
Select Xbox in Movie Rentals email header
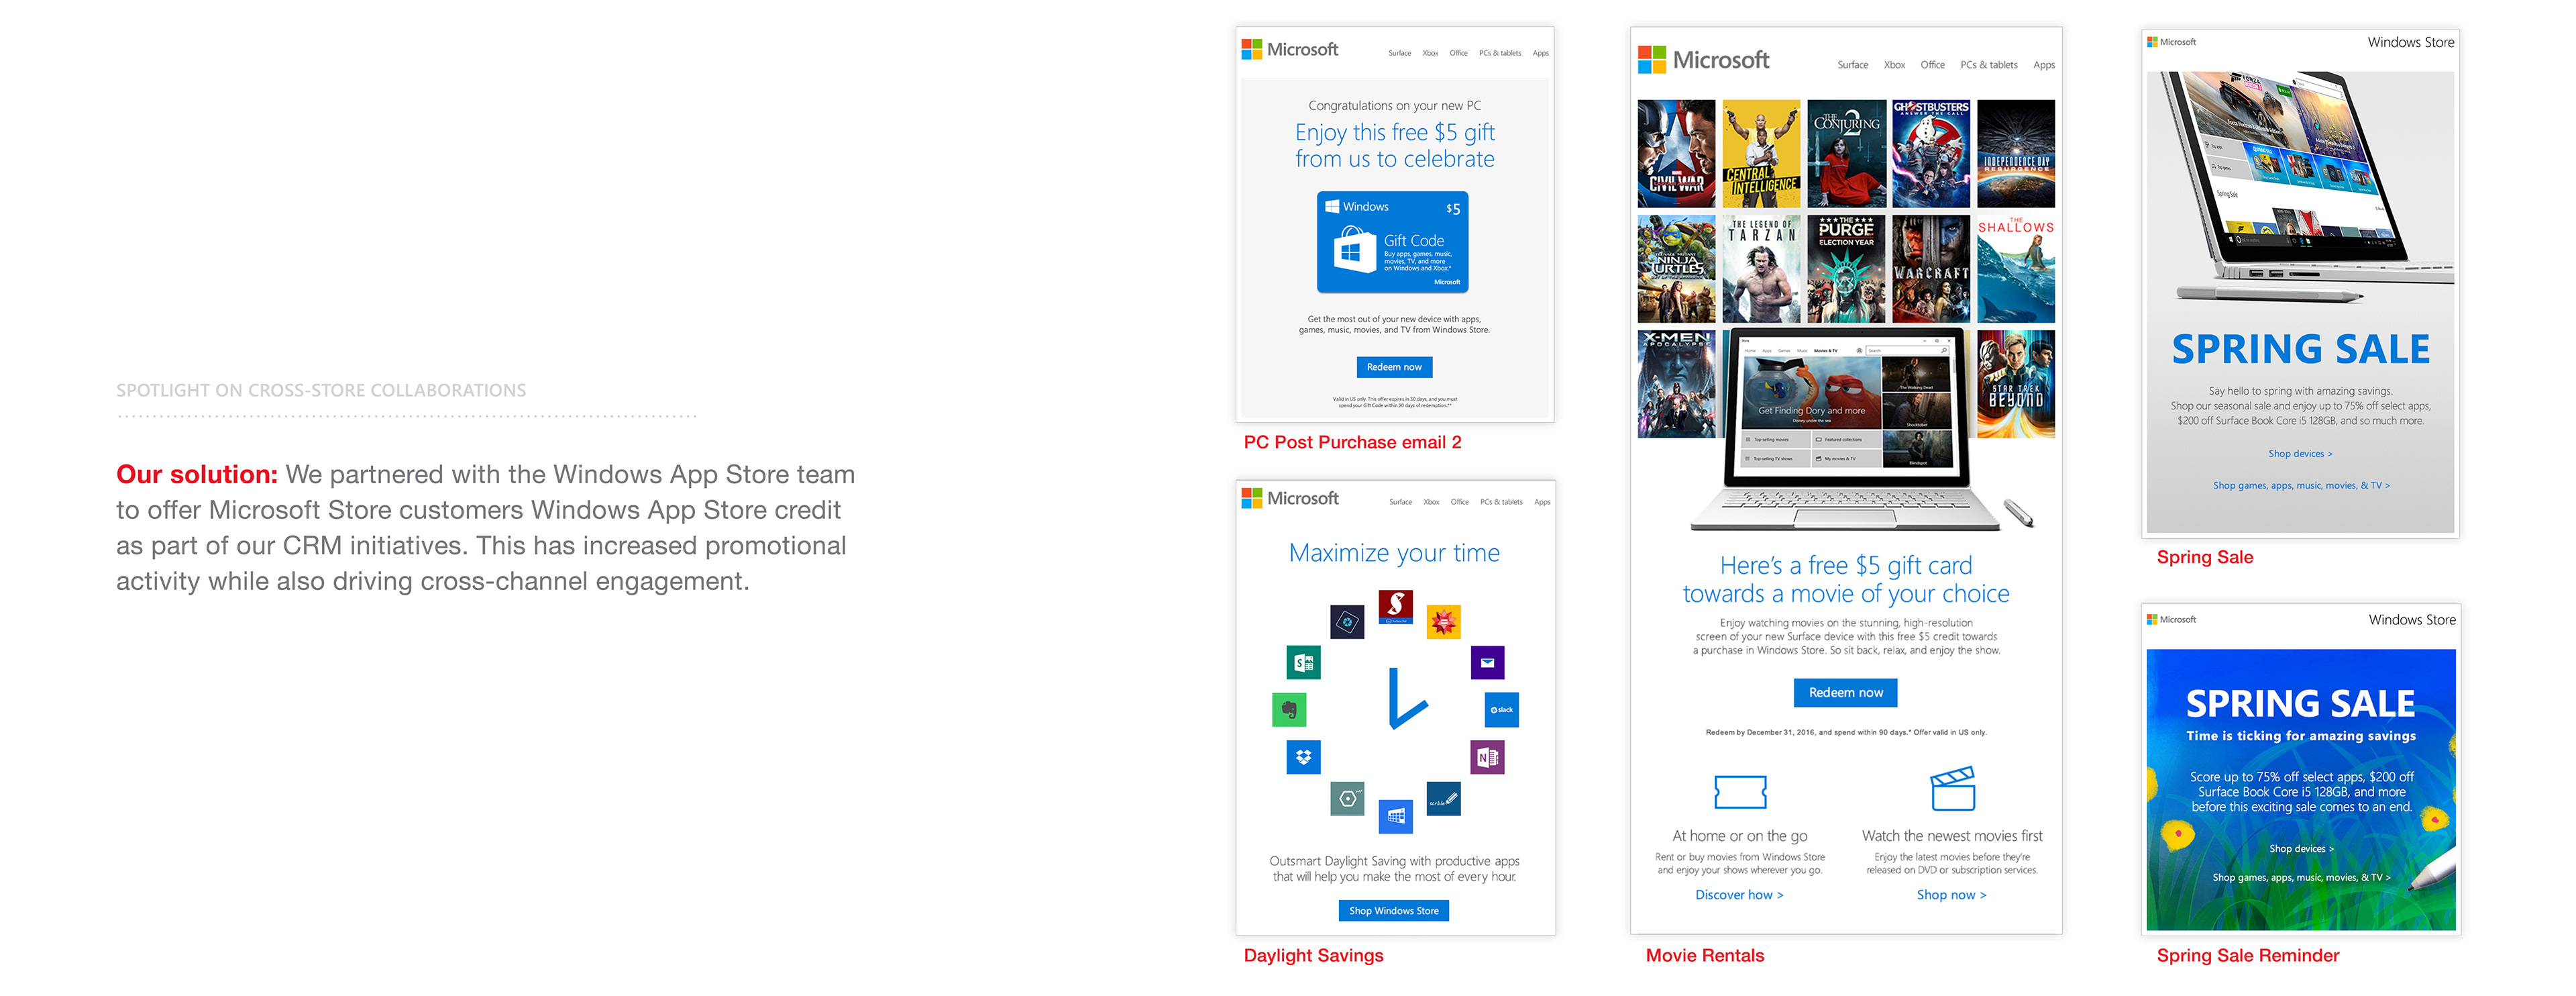pyautogui.click(x=1894, y=65)
